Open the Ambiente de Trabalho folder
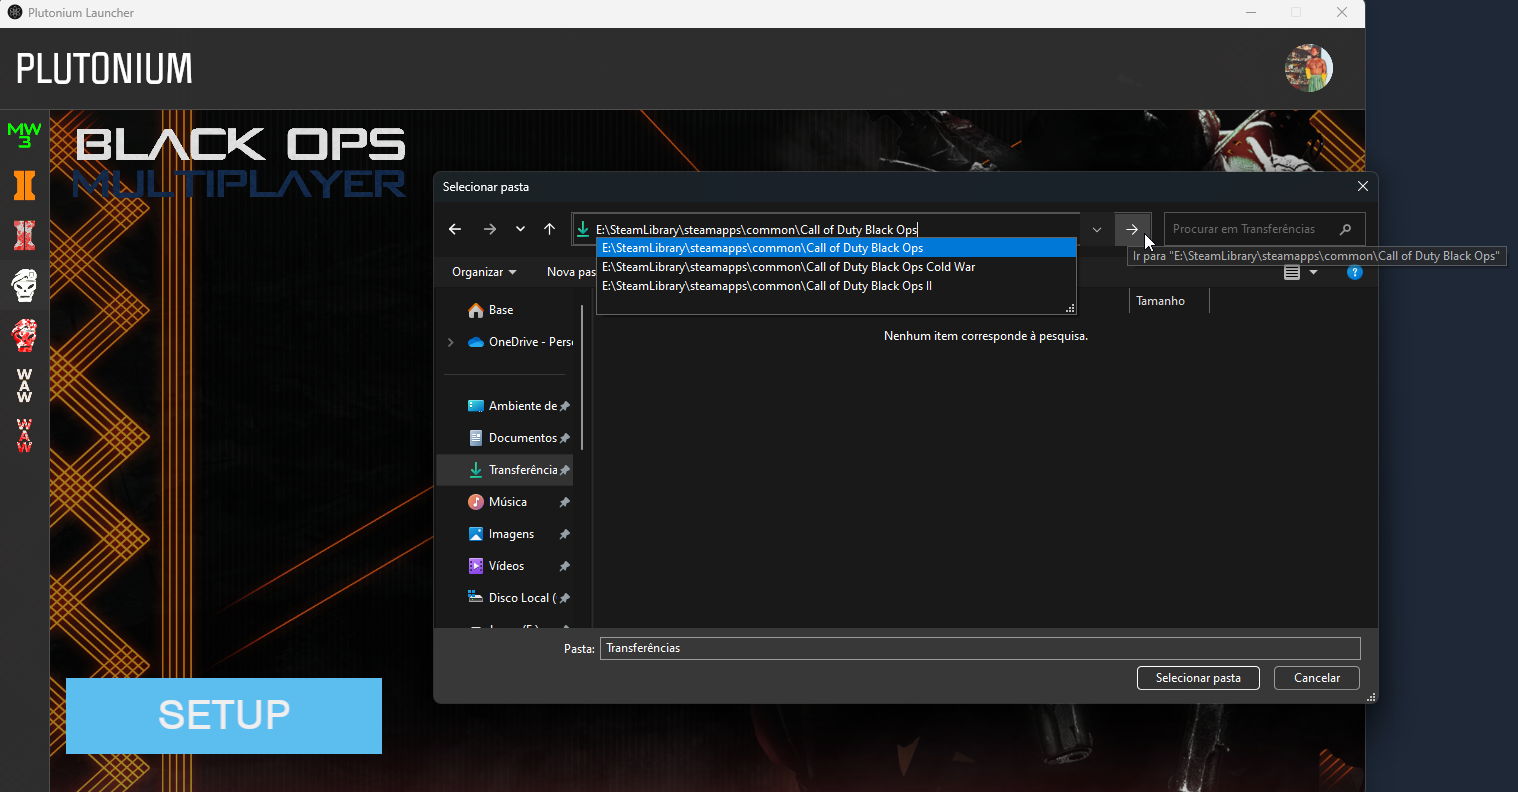1518x792 pixels. pyautogui.click(x=512, y=406)
